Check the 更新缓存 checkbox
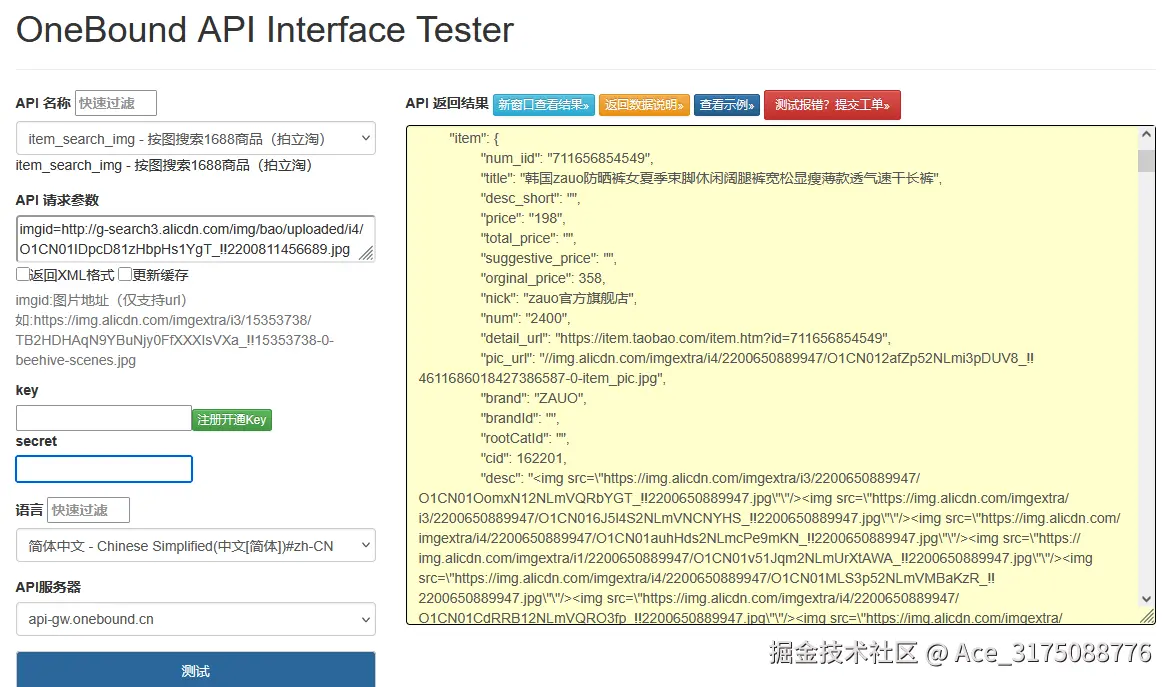This screenshot has width=1172, height=687. point(125,274)
